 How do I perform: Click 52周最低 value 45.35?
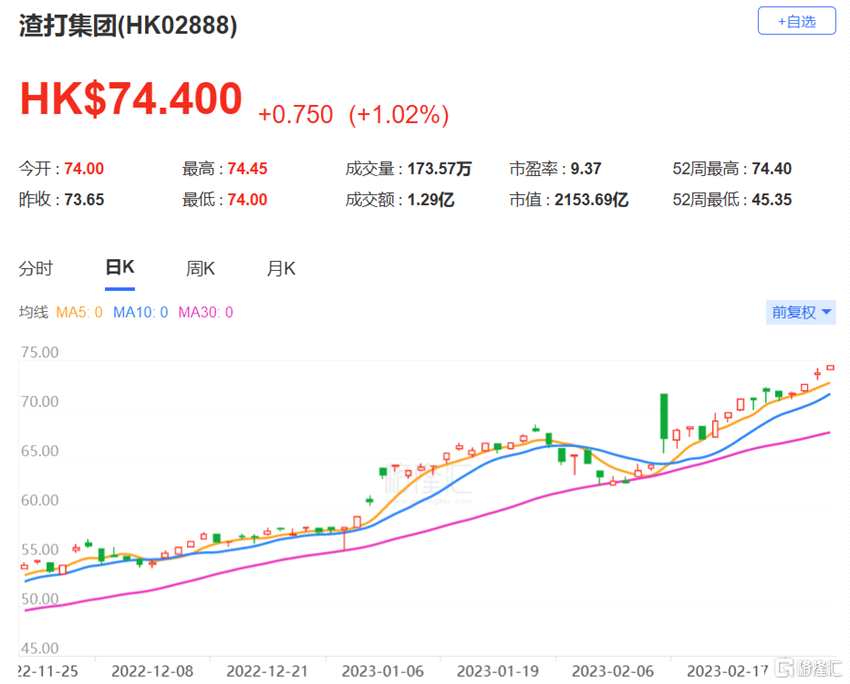(x=772, y=199)
